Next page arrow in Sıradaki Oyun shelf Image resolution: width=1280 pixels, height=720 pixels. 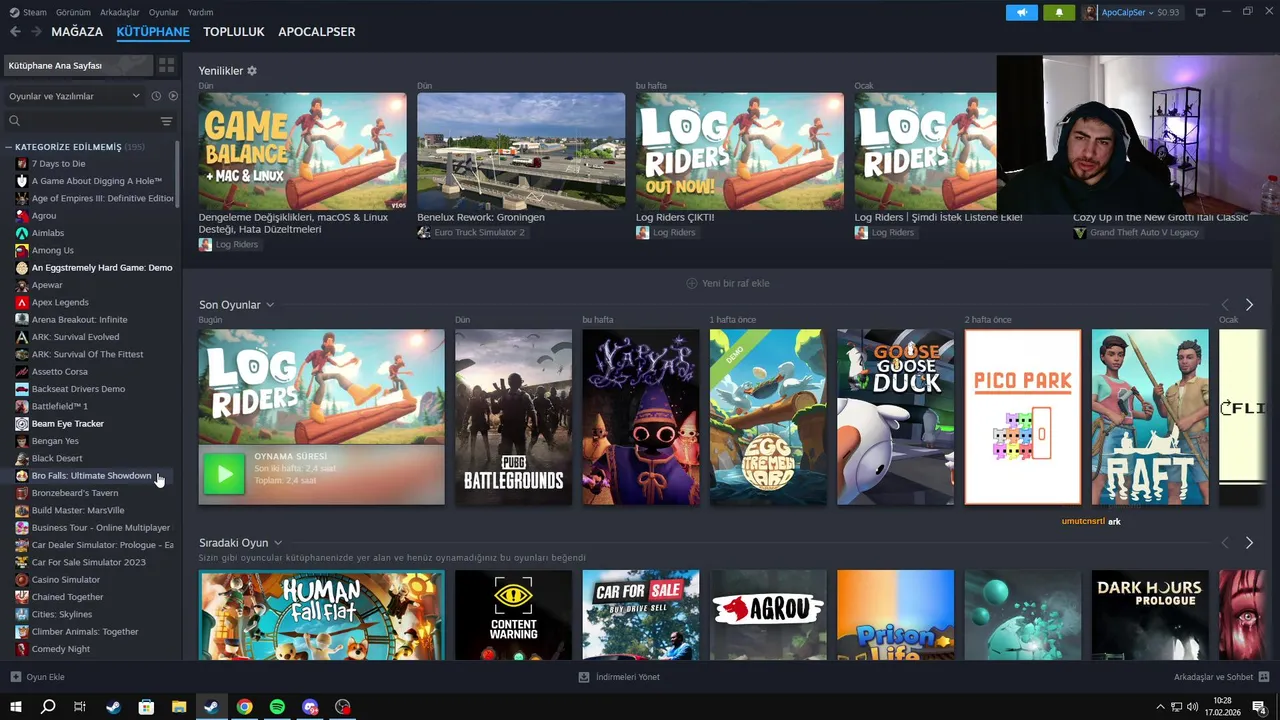pyautogui.click(x=1249, y=543)
